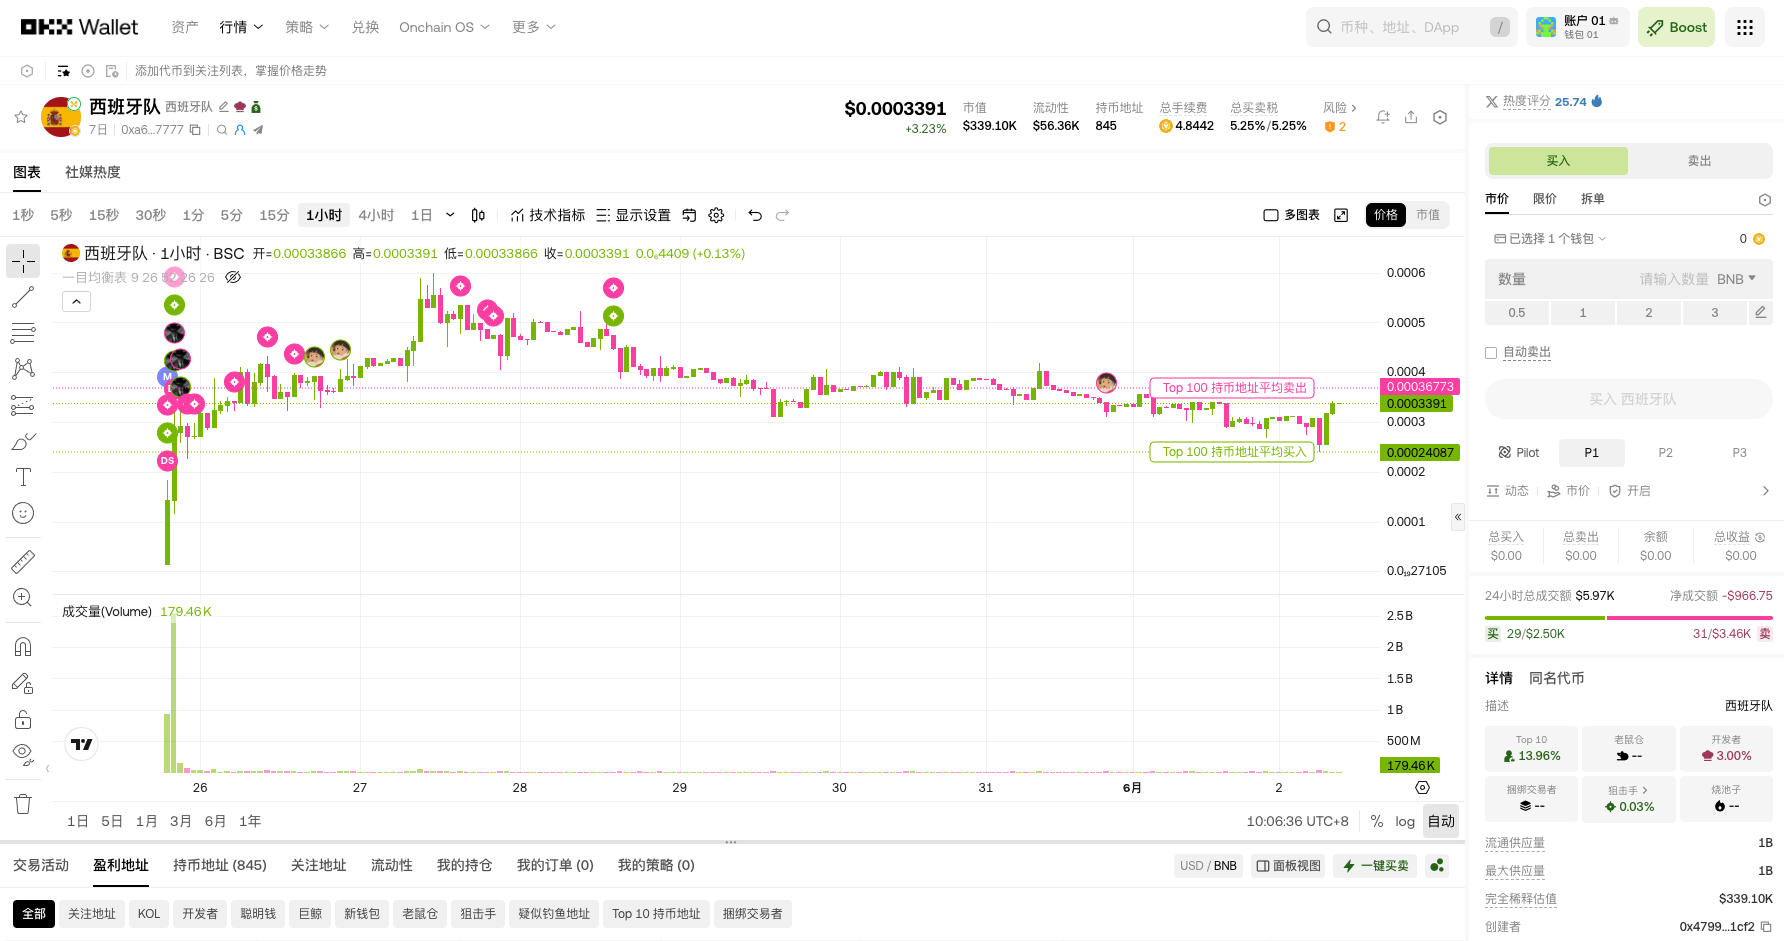Switch to the 买入 buy side
The image size is (1784, 941).
tap(1558, 161)
